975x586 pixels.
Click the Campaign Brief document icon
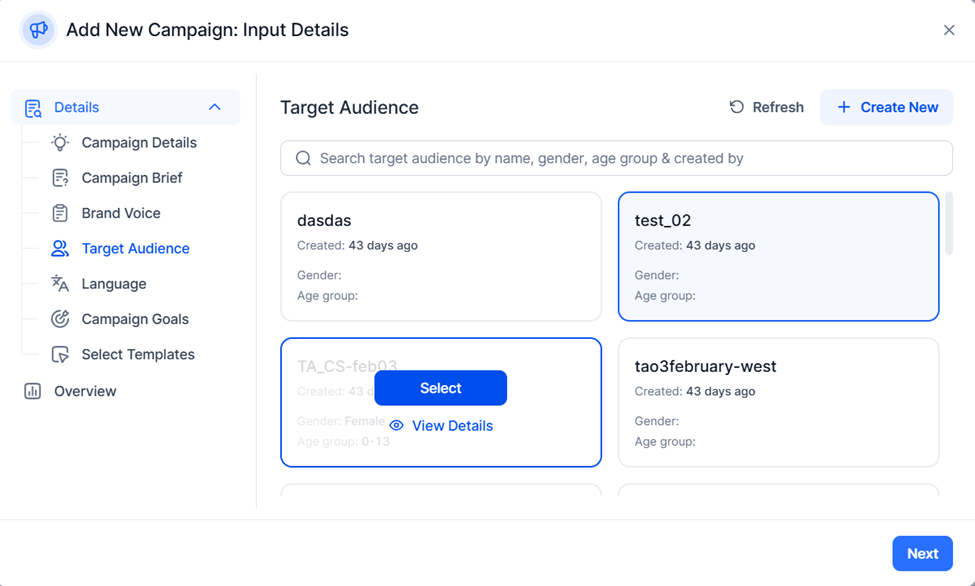click(60, 178)
